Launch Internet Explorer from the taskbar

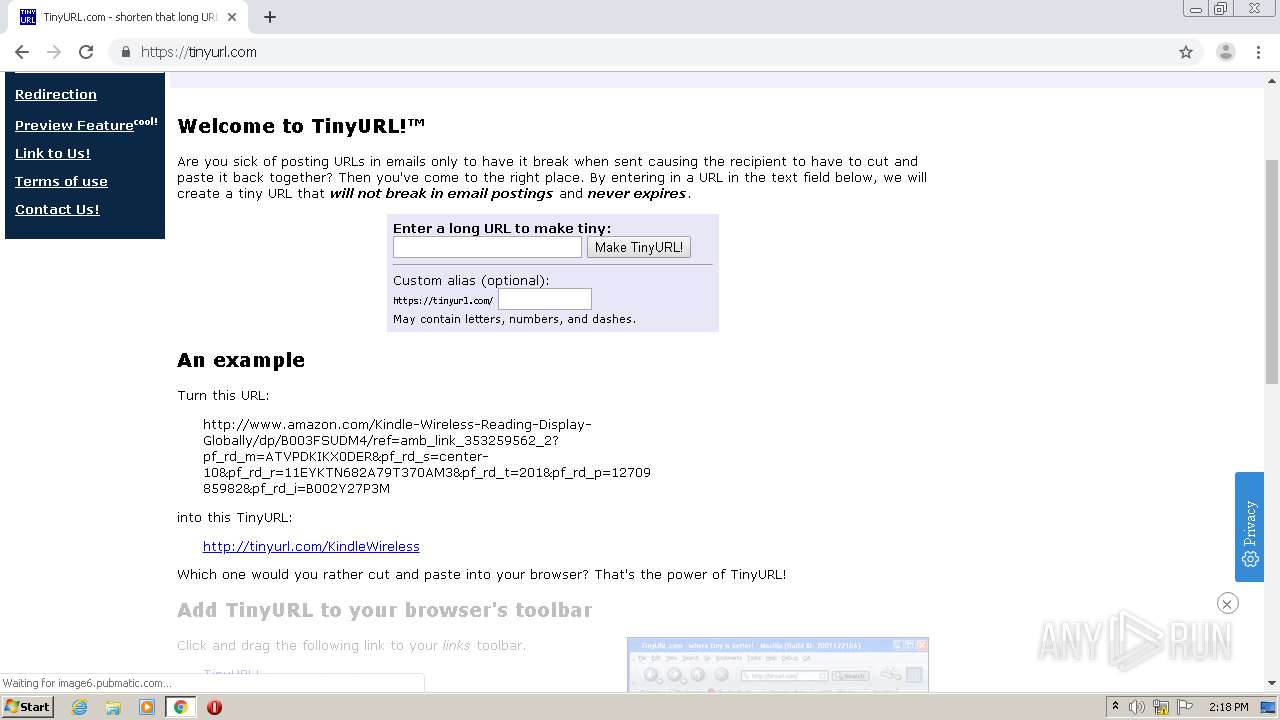point(79,707)
